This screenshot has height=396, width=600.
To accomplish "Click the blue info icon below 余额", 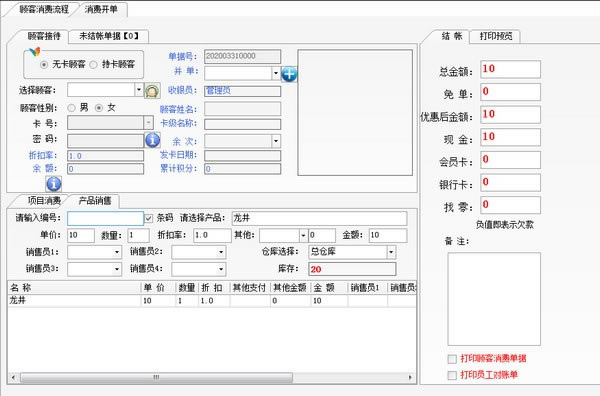I will (54, 184).
